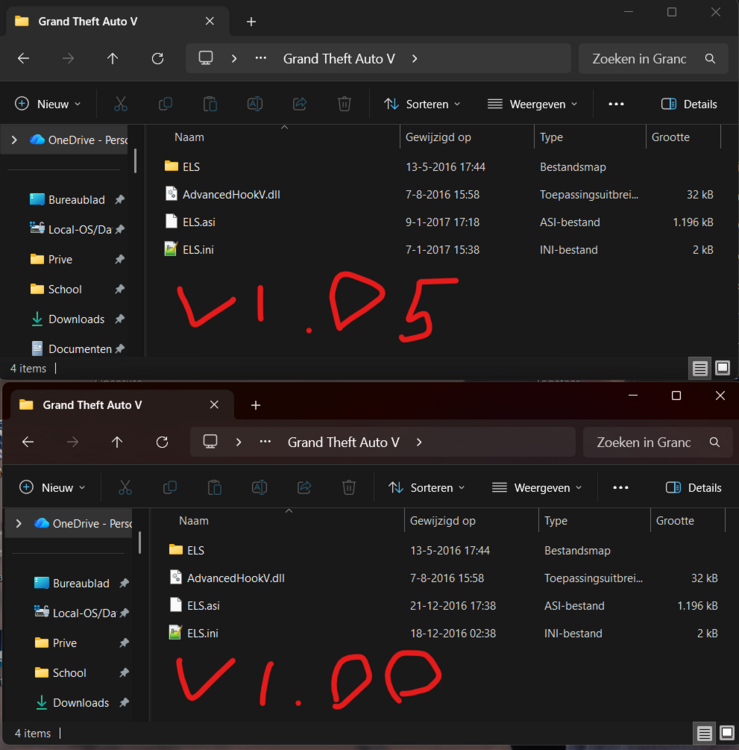The image size is (739, 750).
Task: Sort by Gewijzigd op in top window
Action: (x=438, y=137)
